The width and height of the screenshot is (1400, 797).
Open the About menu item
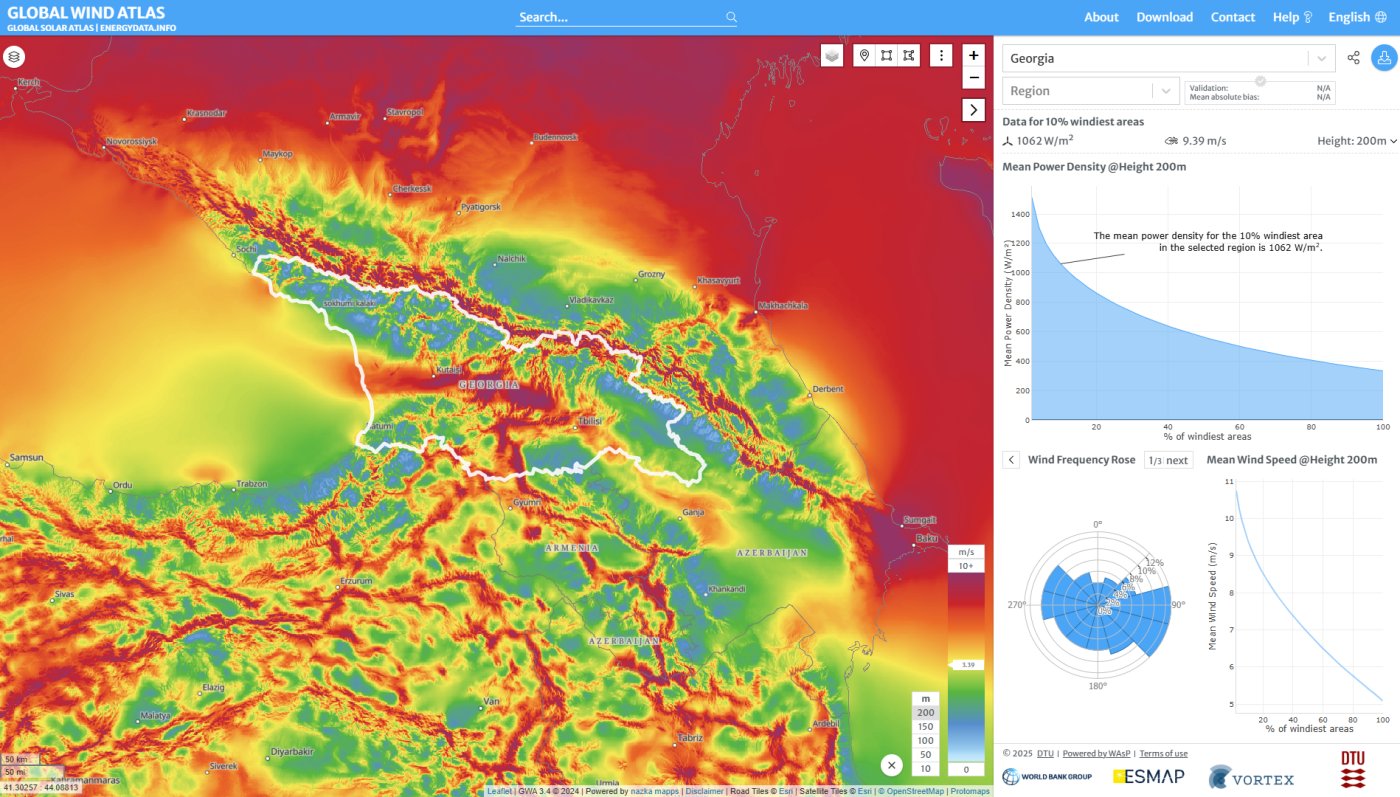pos(1101,17)
